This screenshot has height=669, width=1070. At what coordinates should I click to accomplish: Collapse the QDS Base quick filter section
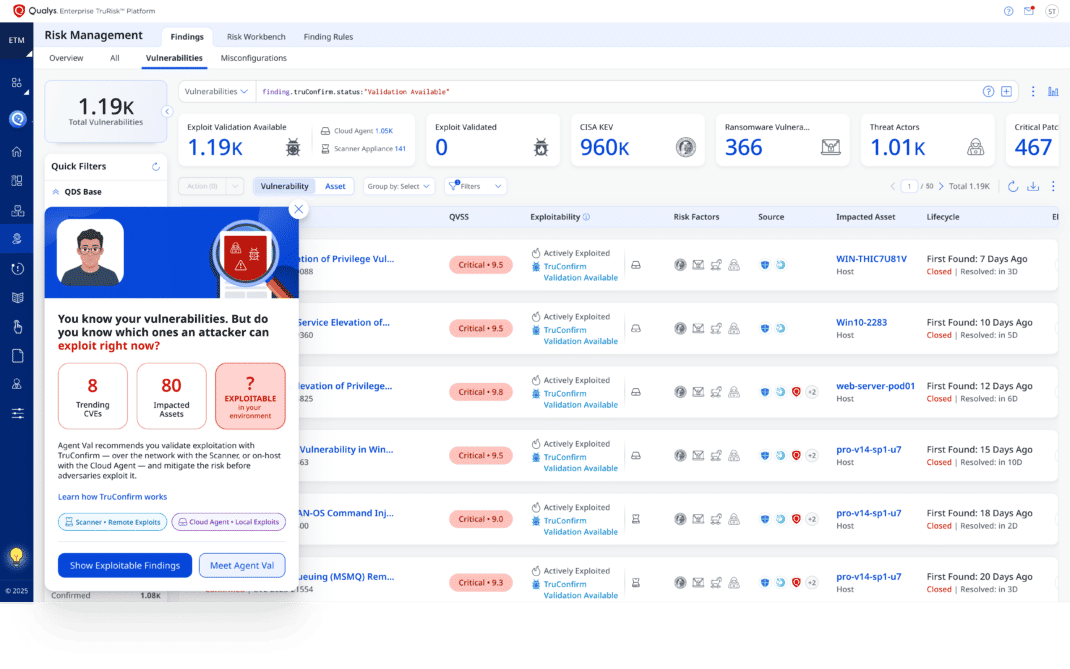tap(56, 192)
